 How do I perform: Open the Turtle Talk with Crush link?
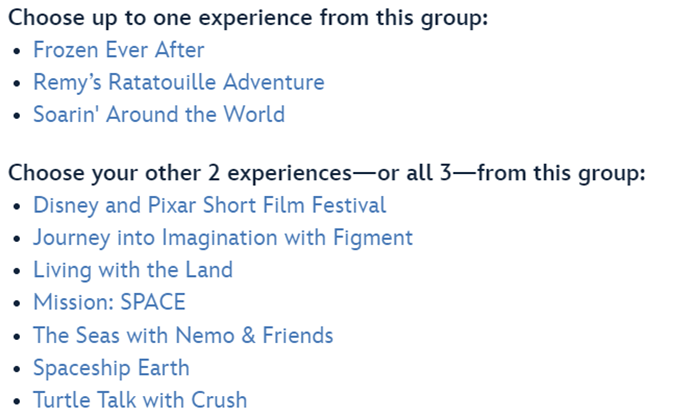click(139, 400)
